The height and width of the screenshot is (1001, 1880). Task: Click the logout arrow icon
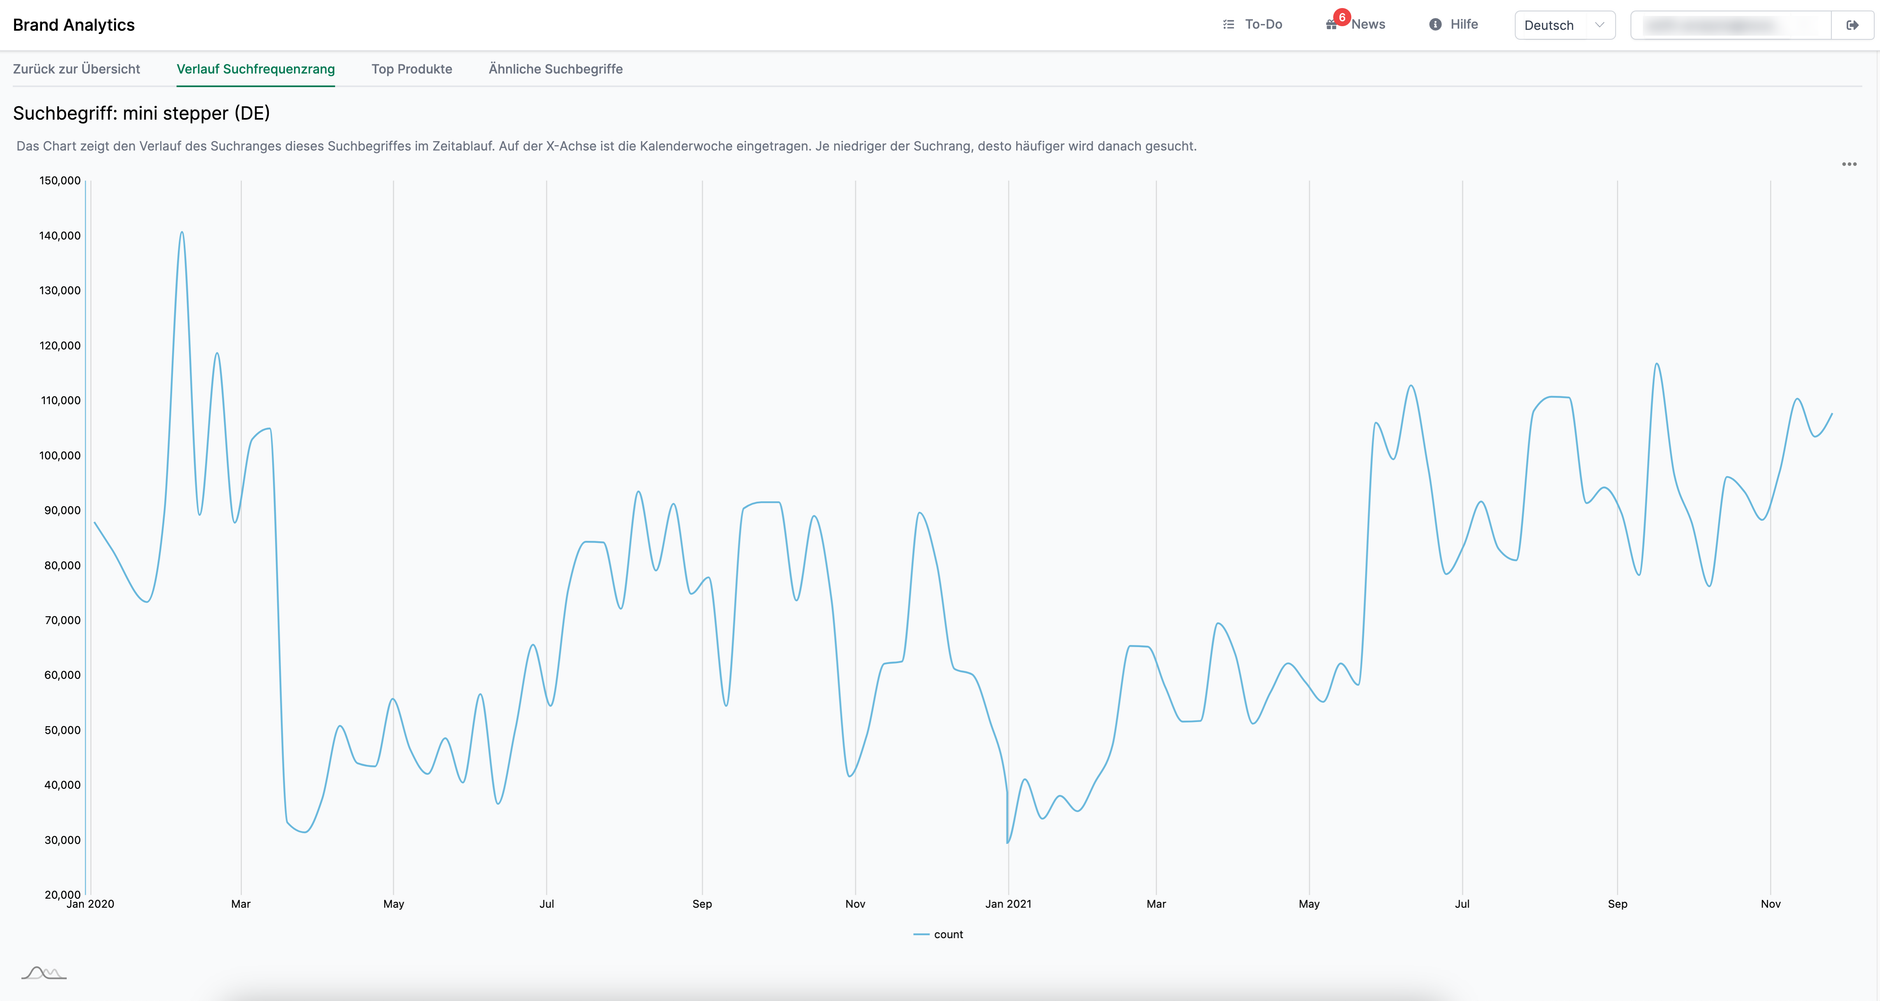pos(1853,25)
